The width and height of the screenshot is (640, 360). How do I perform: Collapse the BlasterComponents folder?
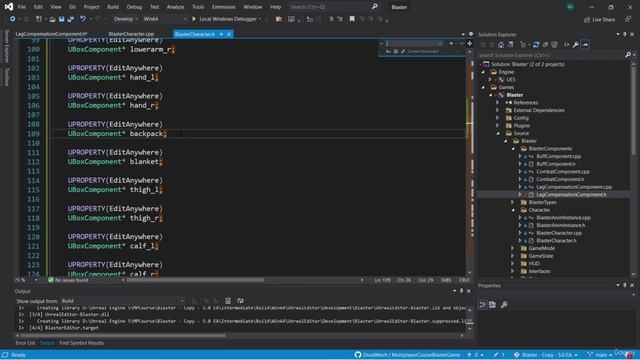click(513, 149)
